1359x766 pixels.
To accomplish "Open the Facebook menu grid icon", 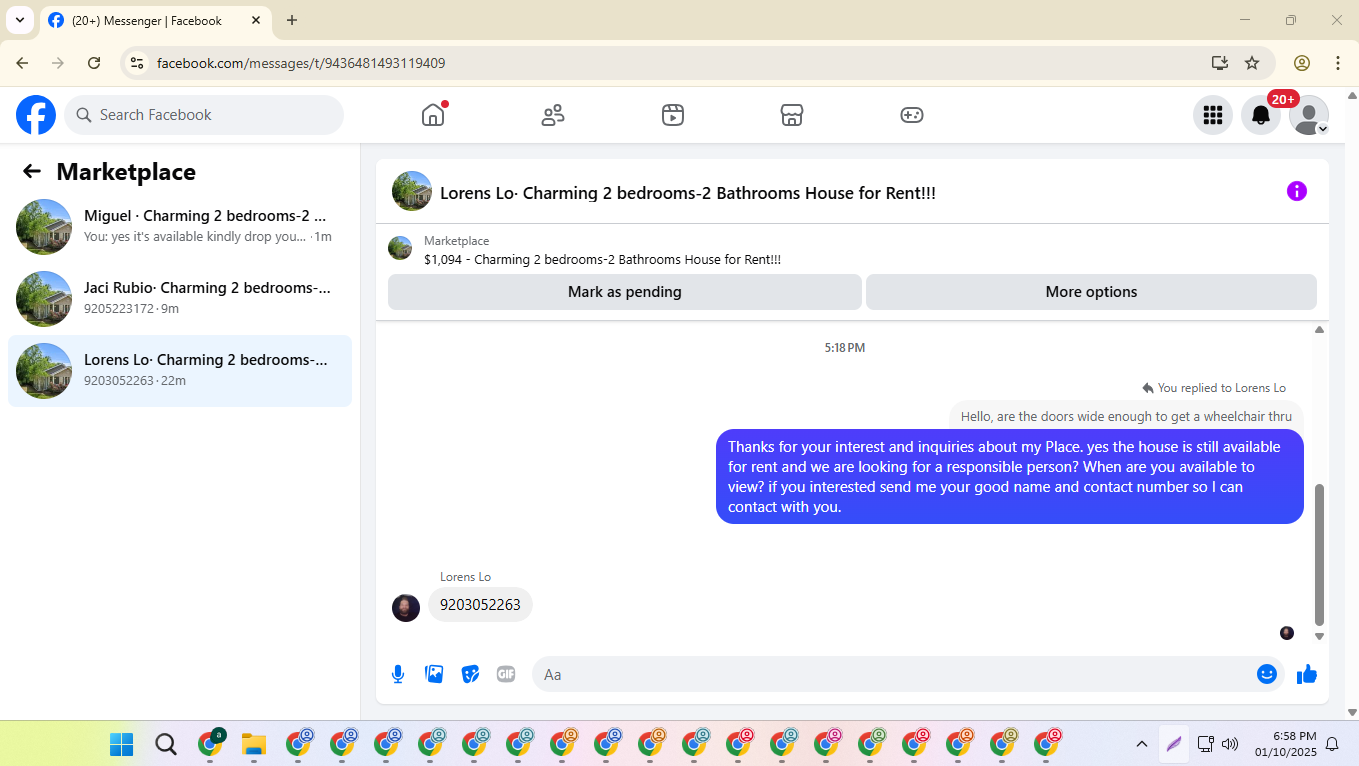I will point(1213,115).
